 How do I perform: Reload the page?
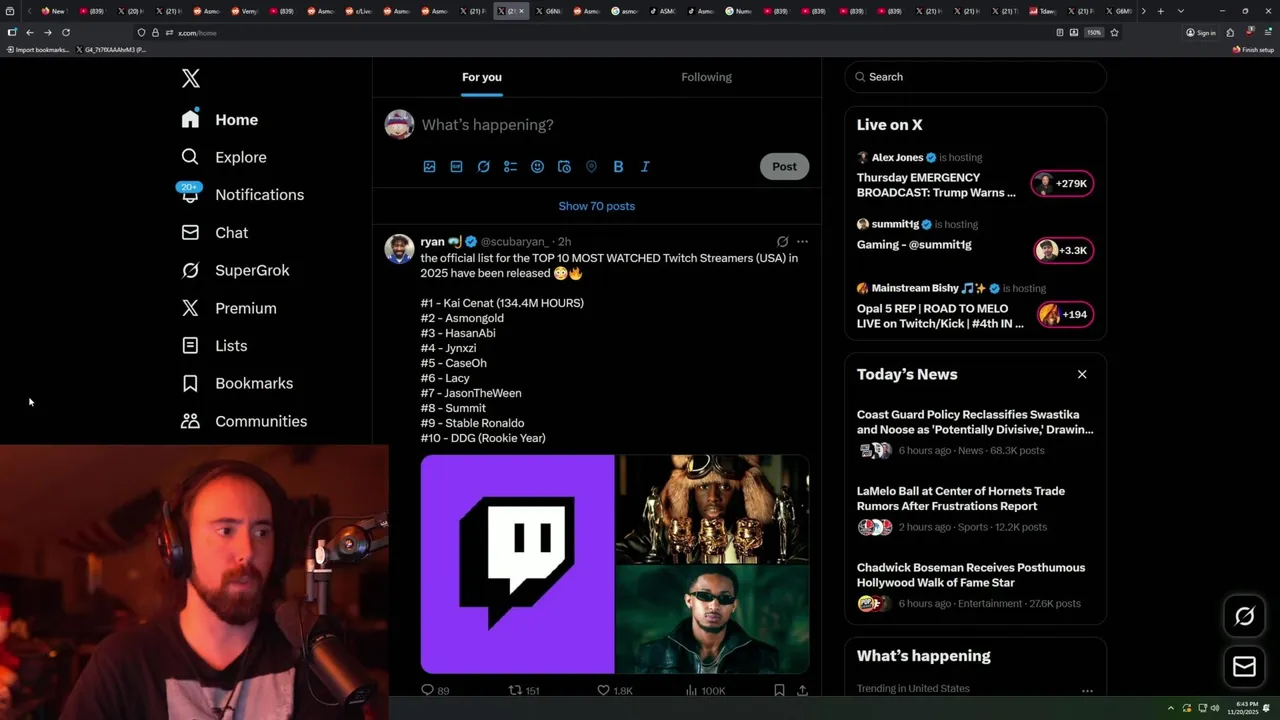(66, 32)
